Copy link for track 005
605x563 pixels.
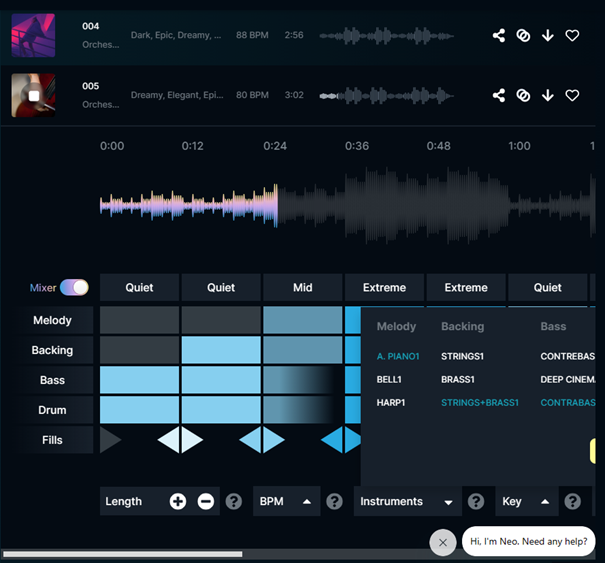point(523,96)
